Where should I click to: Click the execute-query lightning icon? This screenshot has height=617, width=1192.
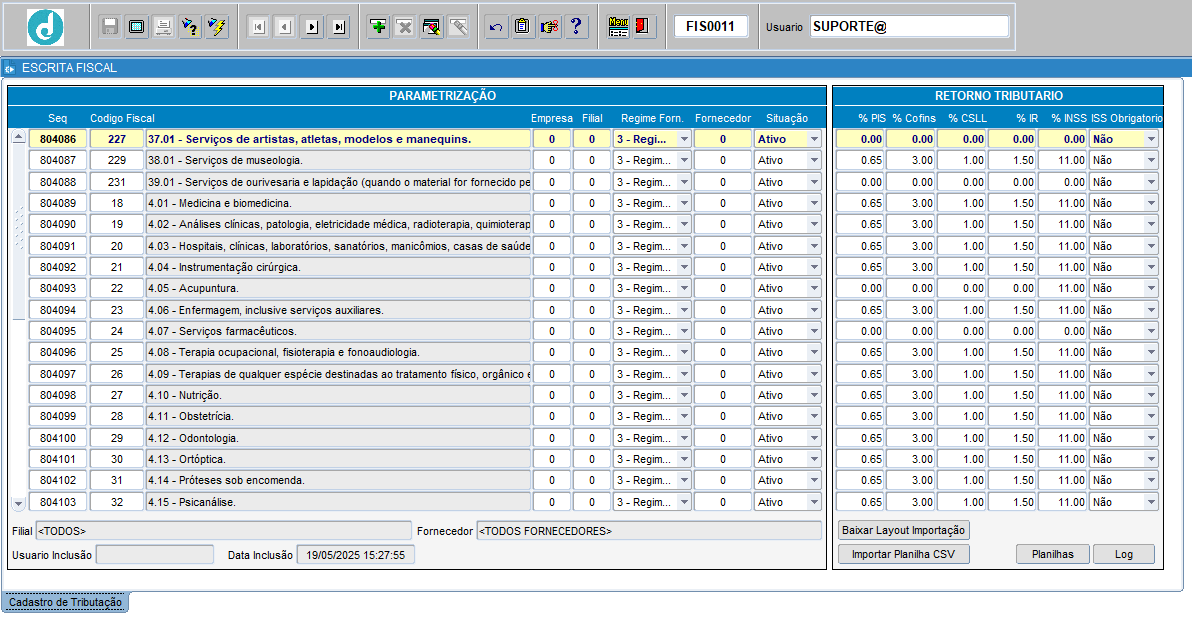coord(217,27)
